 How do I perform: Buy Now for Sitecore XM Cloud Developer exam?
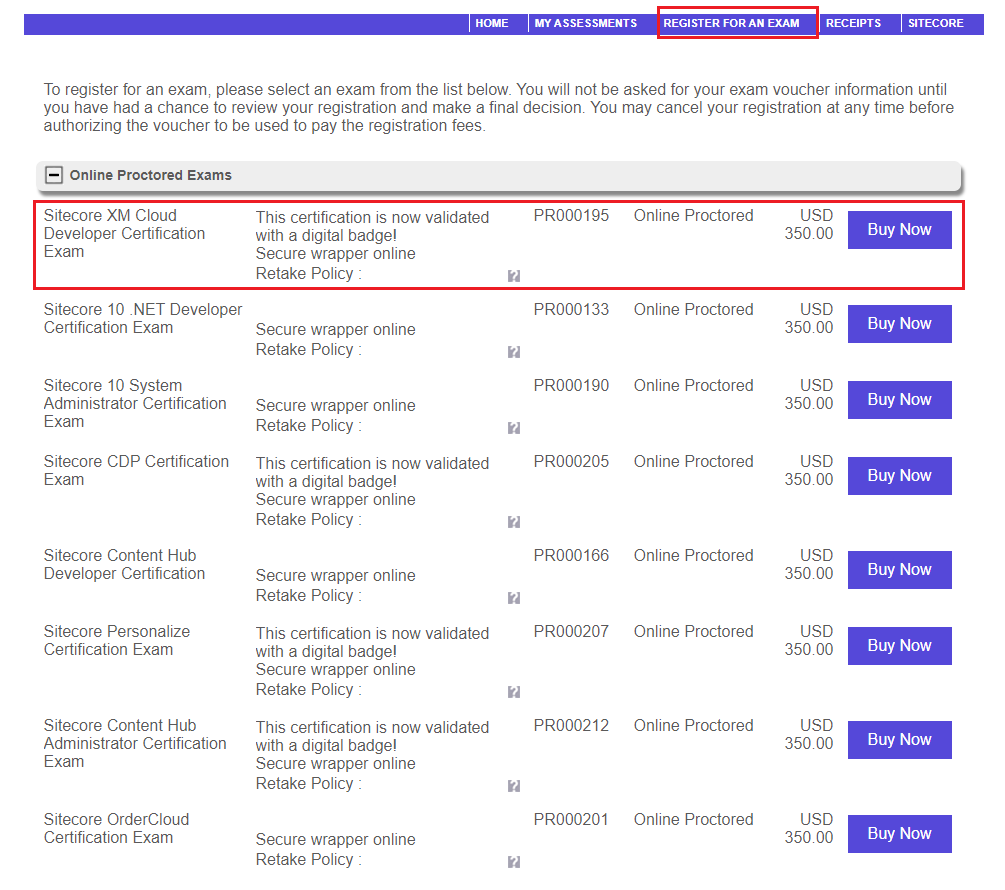click(x=899, y=229)
